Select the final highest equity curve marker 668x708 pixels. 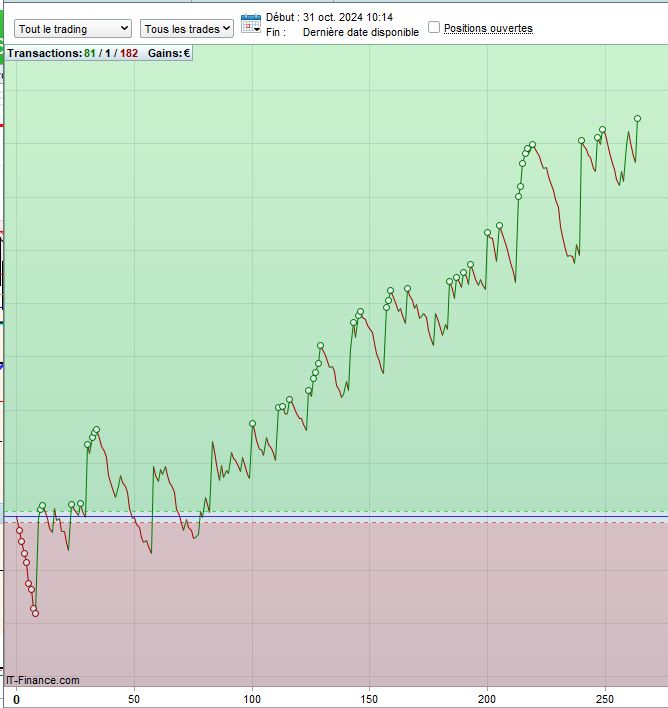point(637,119)
